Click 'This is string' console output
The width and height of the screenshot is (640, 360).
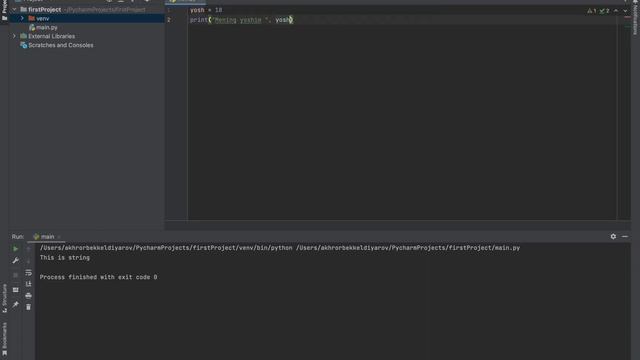[x=64, y=258]
